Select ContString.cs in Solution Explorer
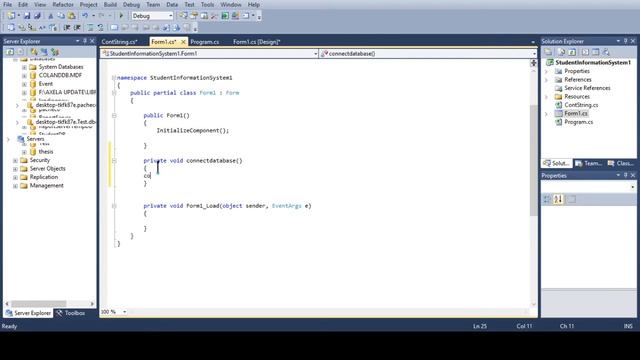Image resolution: width=640 pixels, height=360 pixels. click(x=581, y=105)
